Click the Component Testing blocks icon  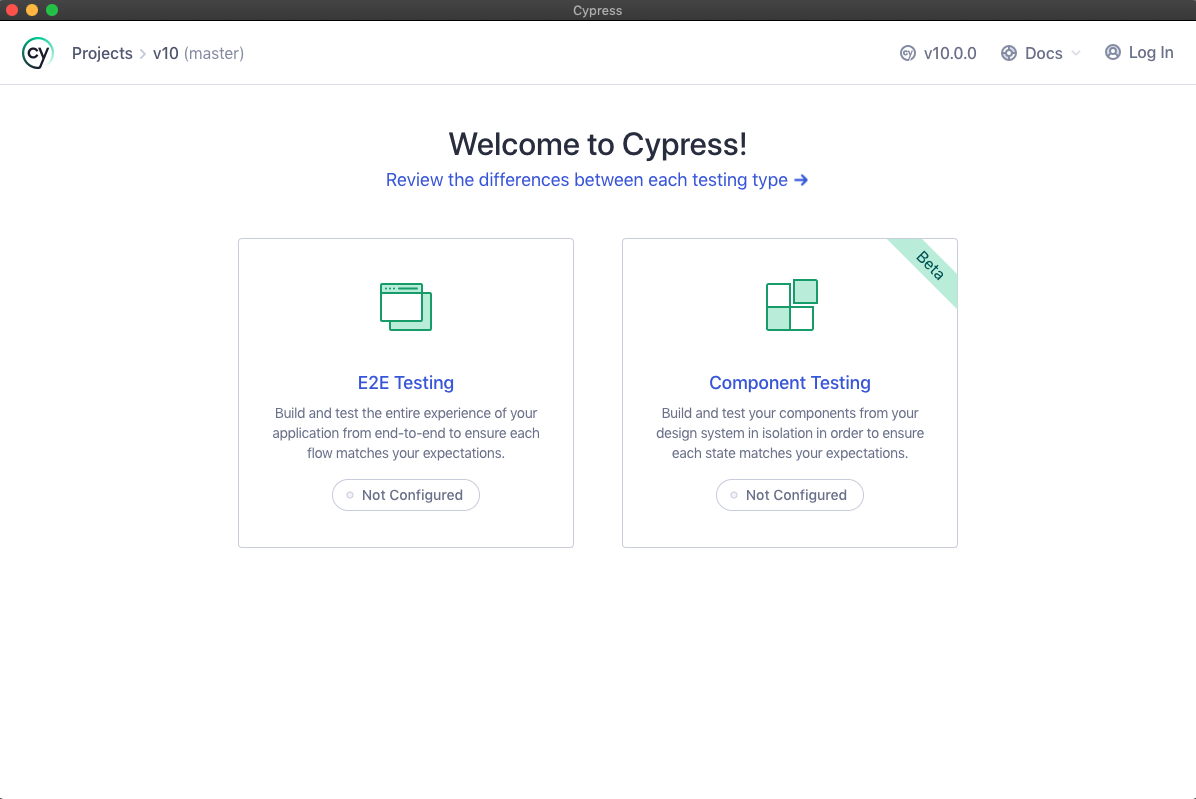pyautogui.click(x=791, y=305)
